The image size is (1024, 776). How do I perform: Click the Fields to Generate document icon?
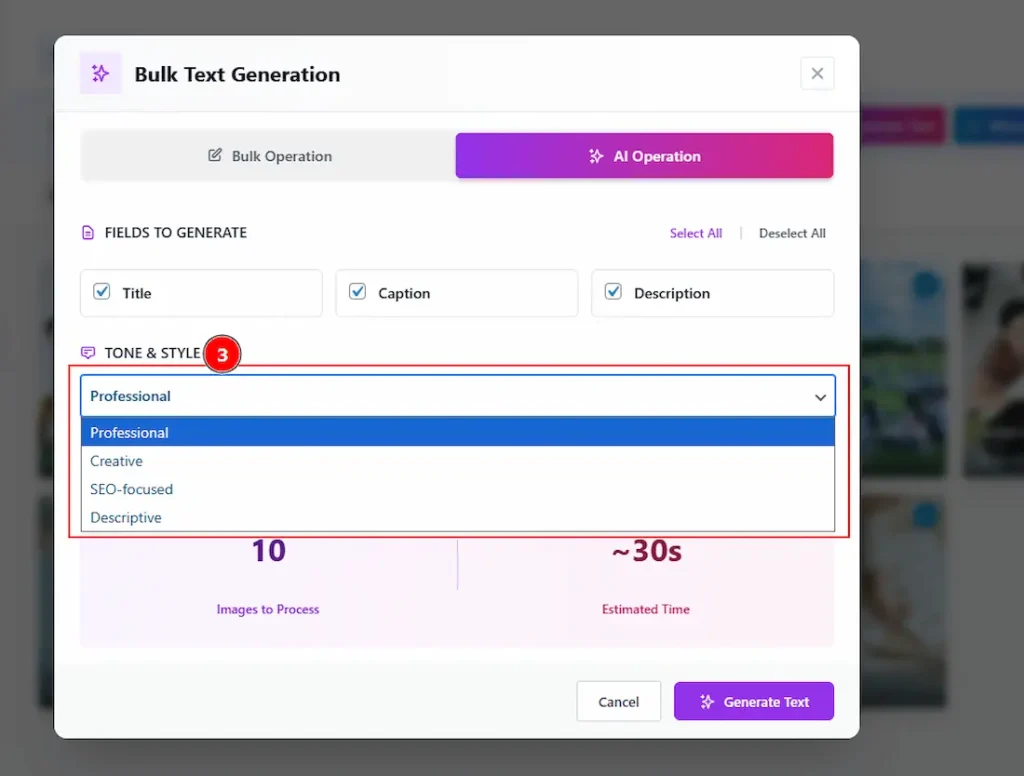[88, 233]
